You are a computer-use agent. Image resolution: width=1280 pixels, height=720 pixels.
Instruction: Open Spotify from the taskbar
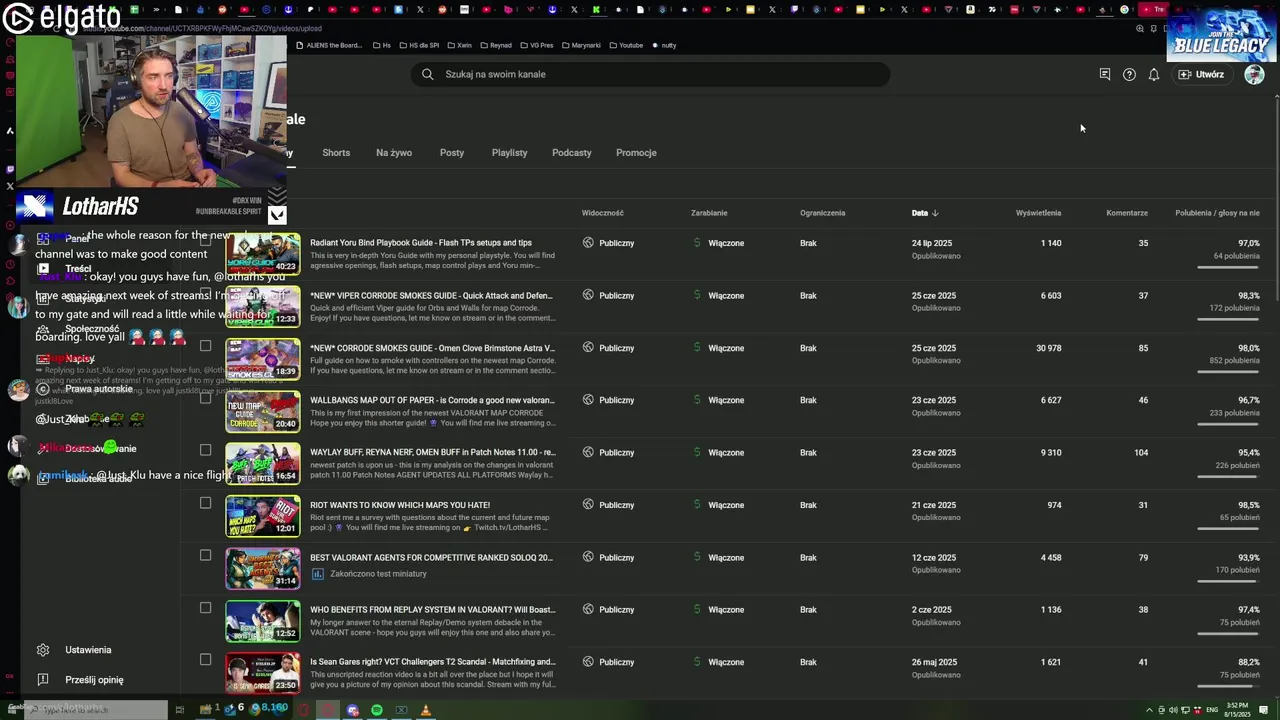[377, 710]
